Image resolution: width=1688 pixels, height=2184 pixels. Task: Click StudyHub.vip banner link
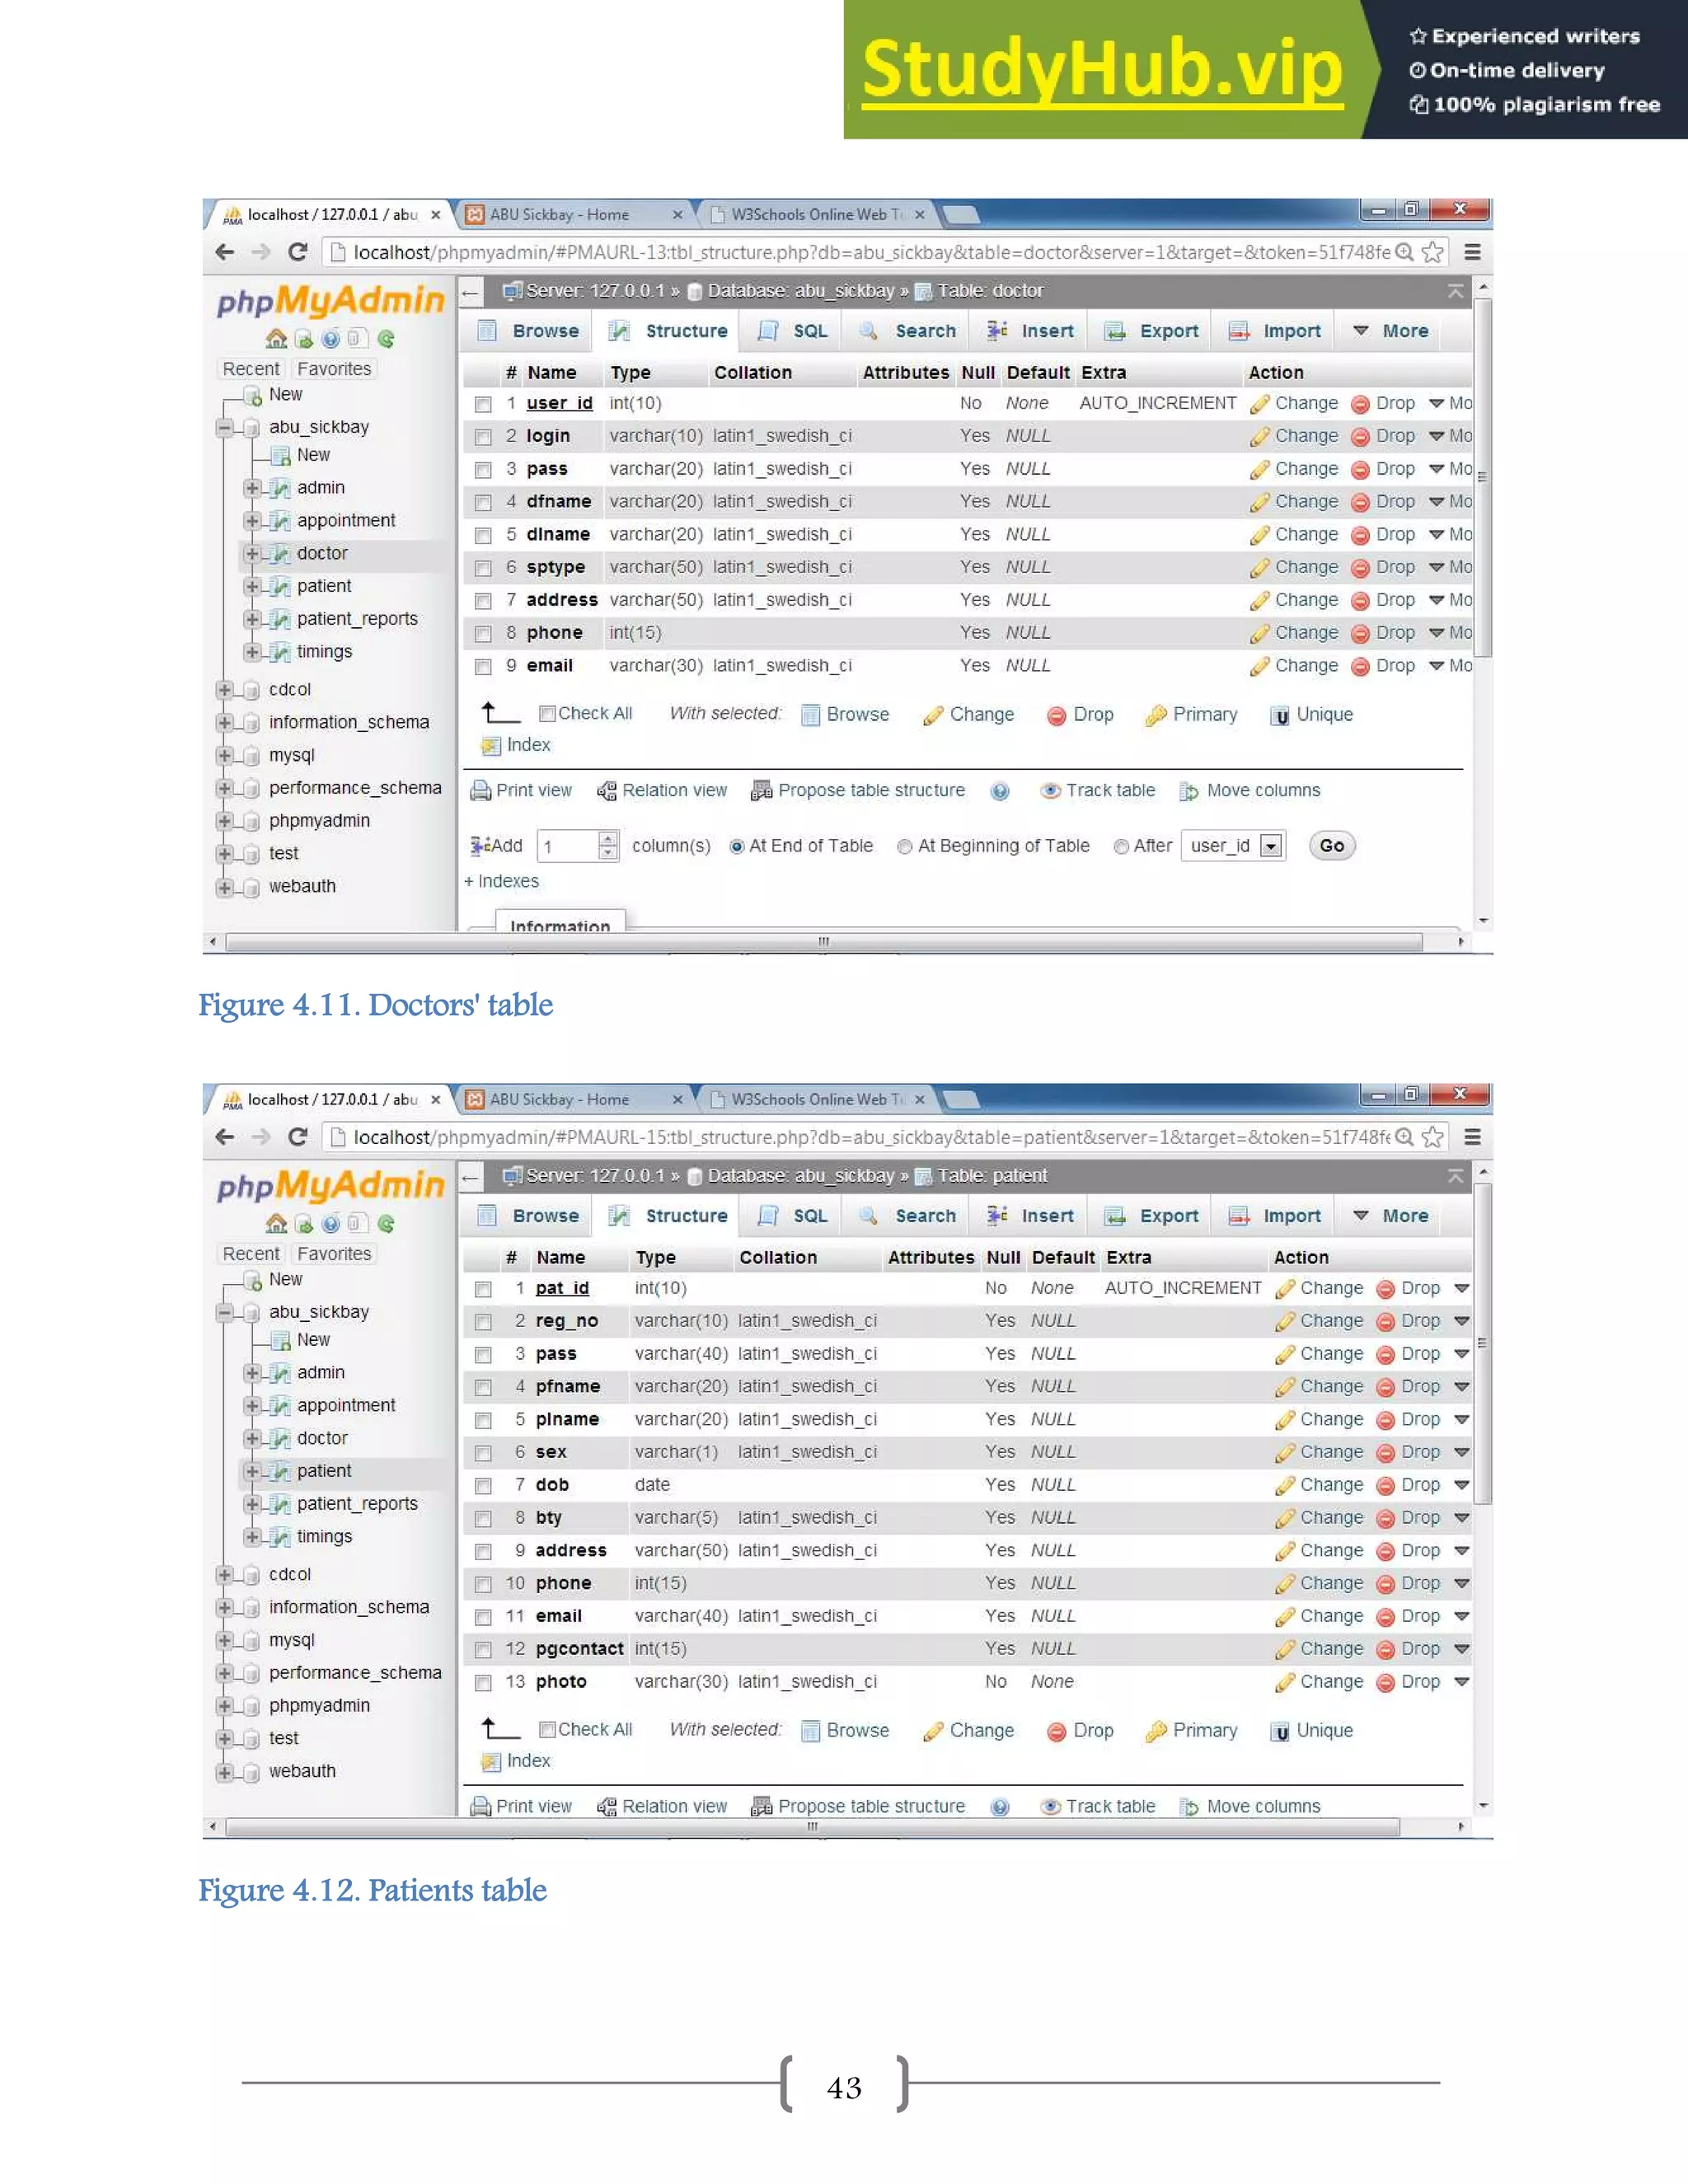(x=1102, y=70)
